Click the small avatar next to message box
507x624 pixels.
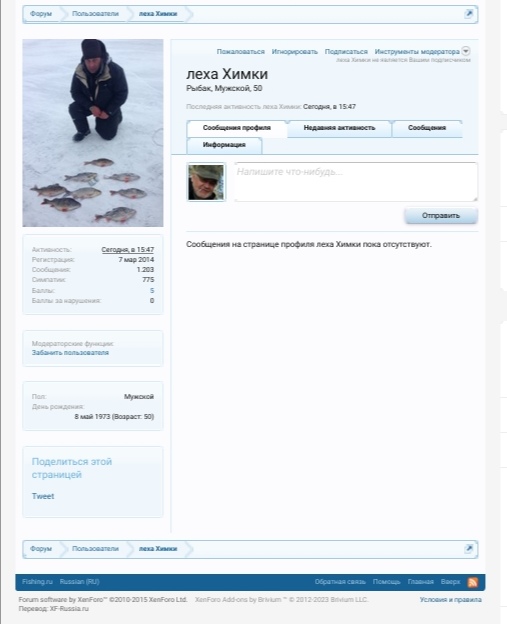click(206, 182)
